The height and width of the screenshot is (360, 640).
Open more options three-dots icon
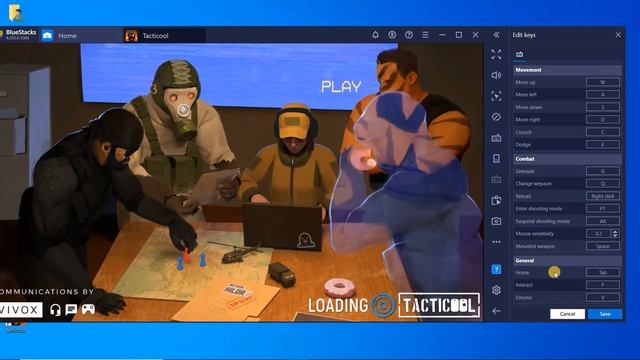(496, 242)
